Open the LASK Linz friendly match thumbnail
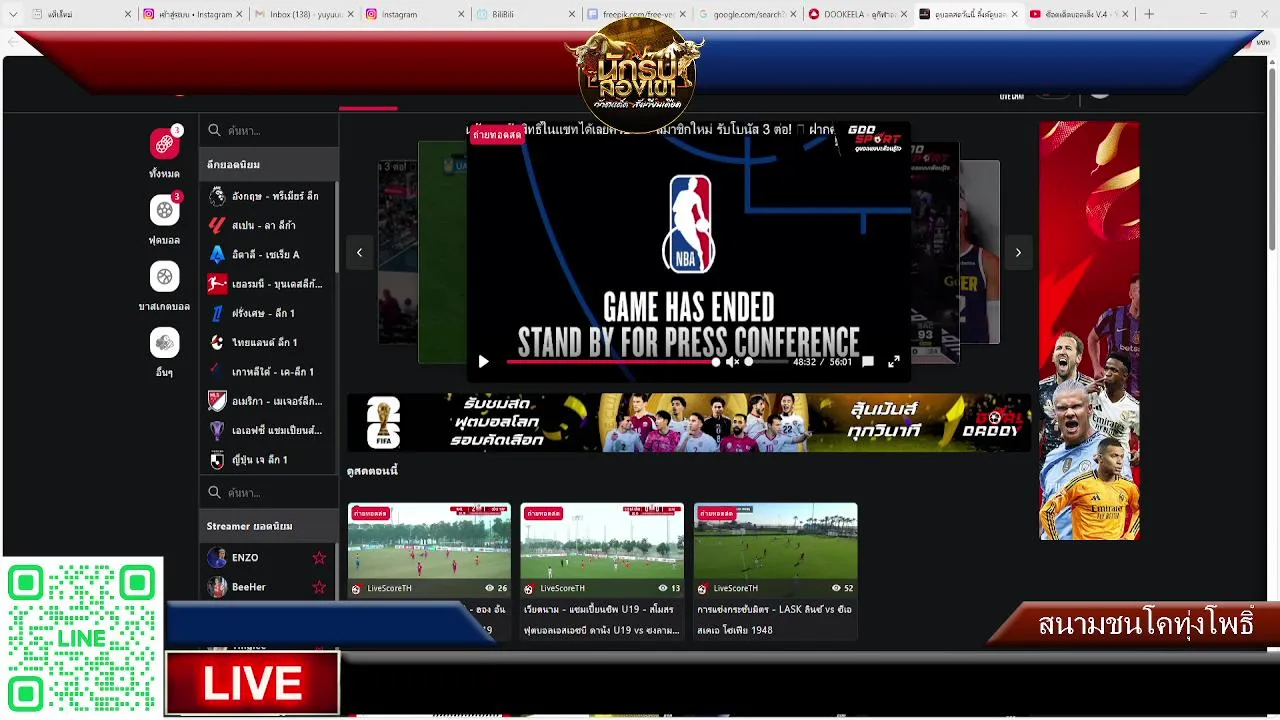The image size is (1280, 720). (775, 541)
